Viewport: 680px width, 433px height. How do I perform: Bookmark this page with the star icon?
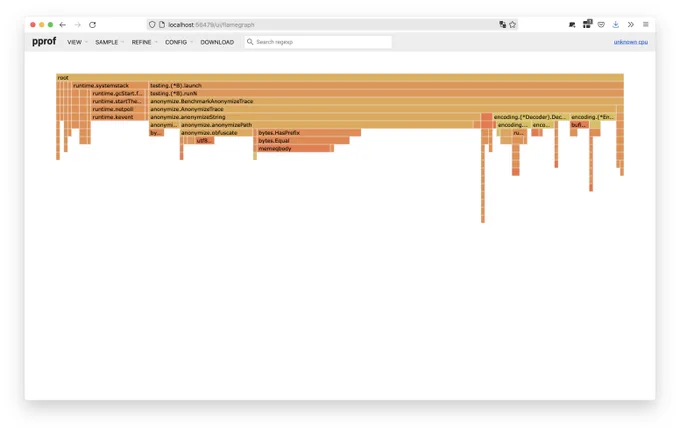point(513,25)
